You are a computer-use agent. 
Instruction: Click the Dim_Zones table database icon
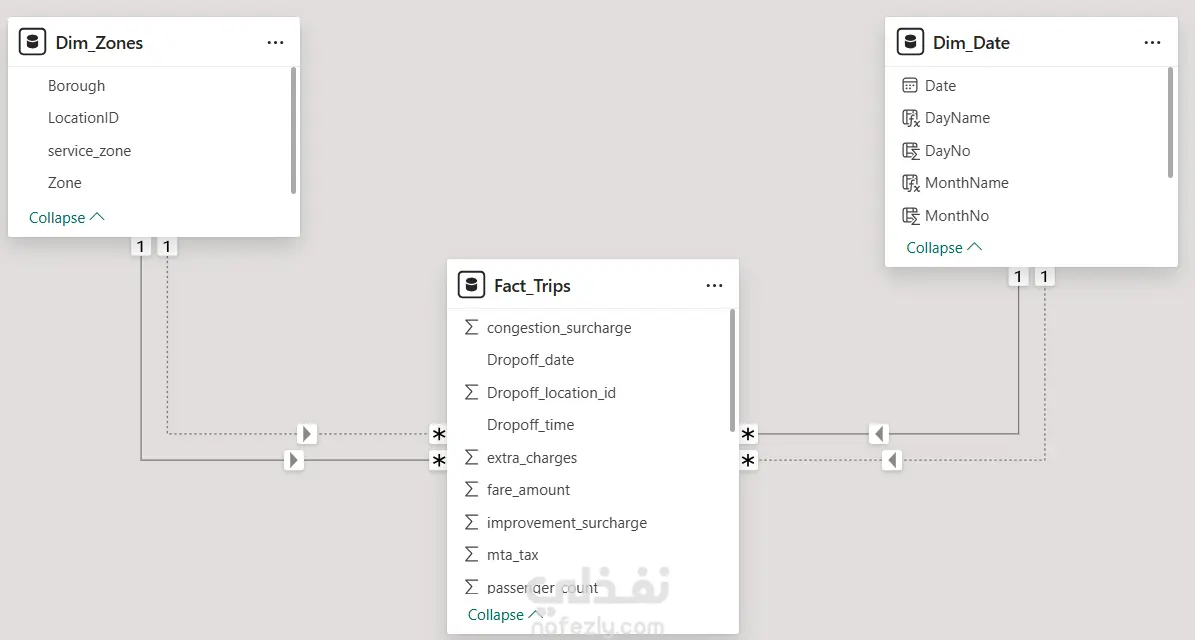(33, 42)
